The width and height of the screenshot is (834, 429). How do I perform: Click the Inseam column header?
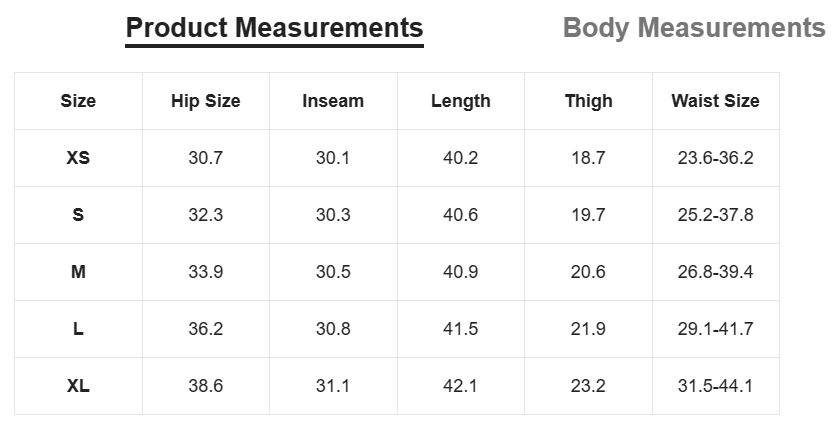pyautogui.click(x=333, y=101)
